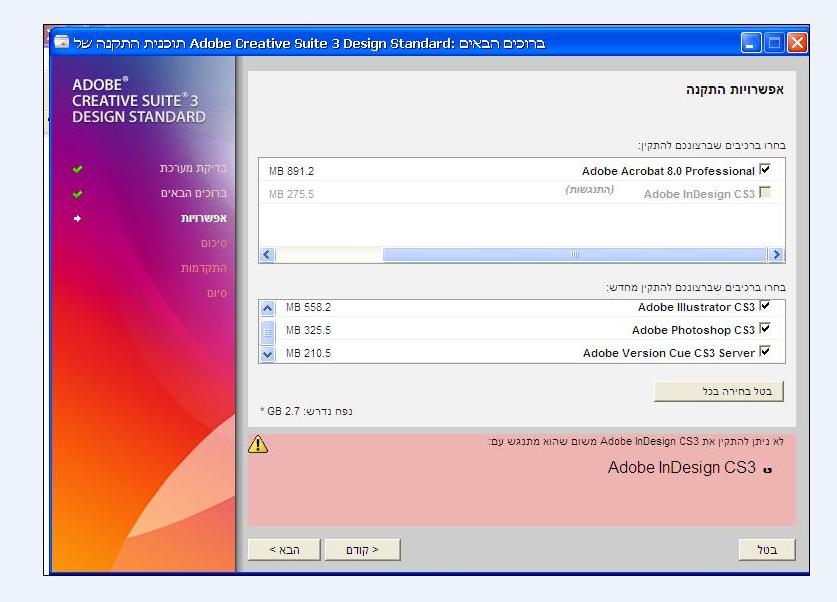Click up arrow of reinstall list scrollbar
This screenshot has height=602, width=837.
267,308
